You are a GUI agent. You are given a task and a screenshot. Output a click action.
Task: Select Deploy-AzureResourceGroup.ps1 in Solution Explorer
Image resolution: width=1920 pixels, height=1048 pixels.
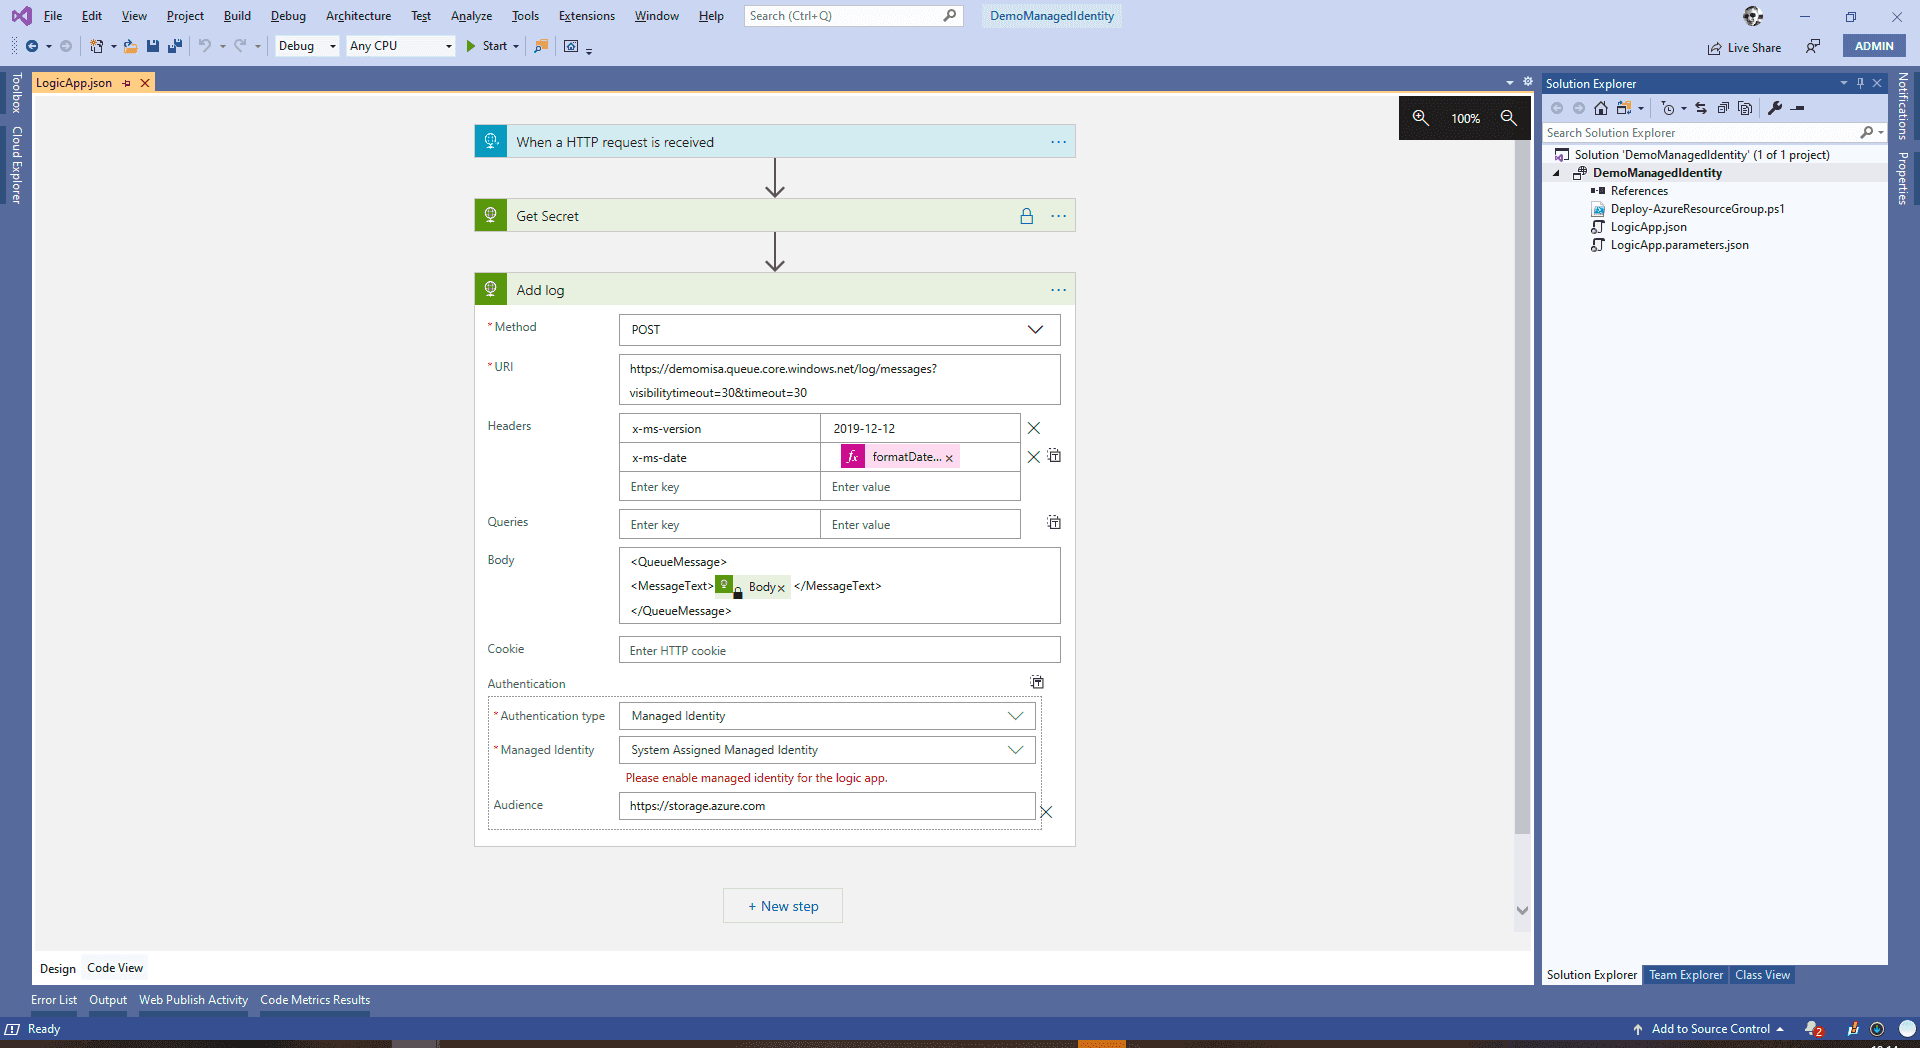click(x=1696, y=209)
